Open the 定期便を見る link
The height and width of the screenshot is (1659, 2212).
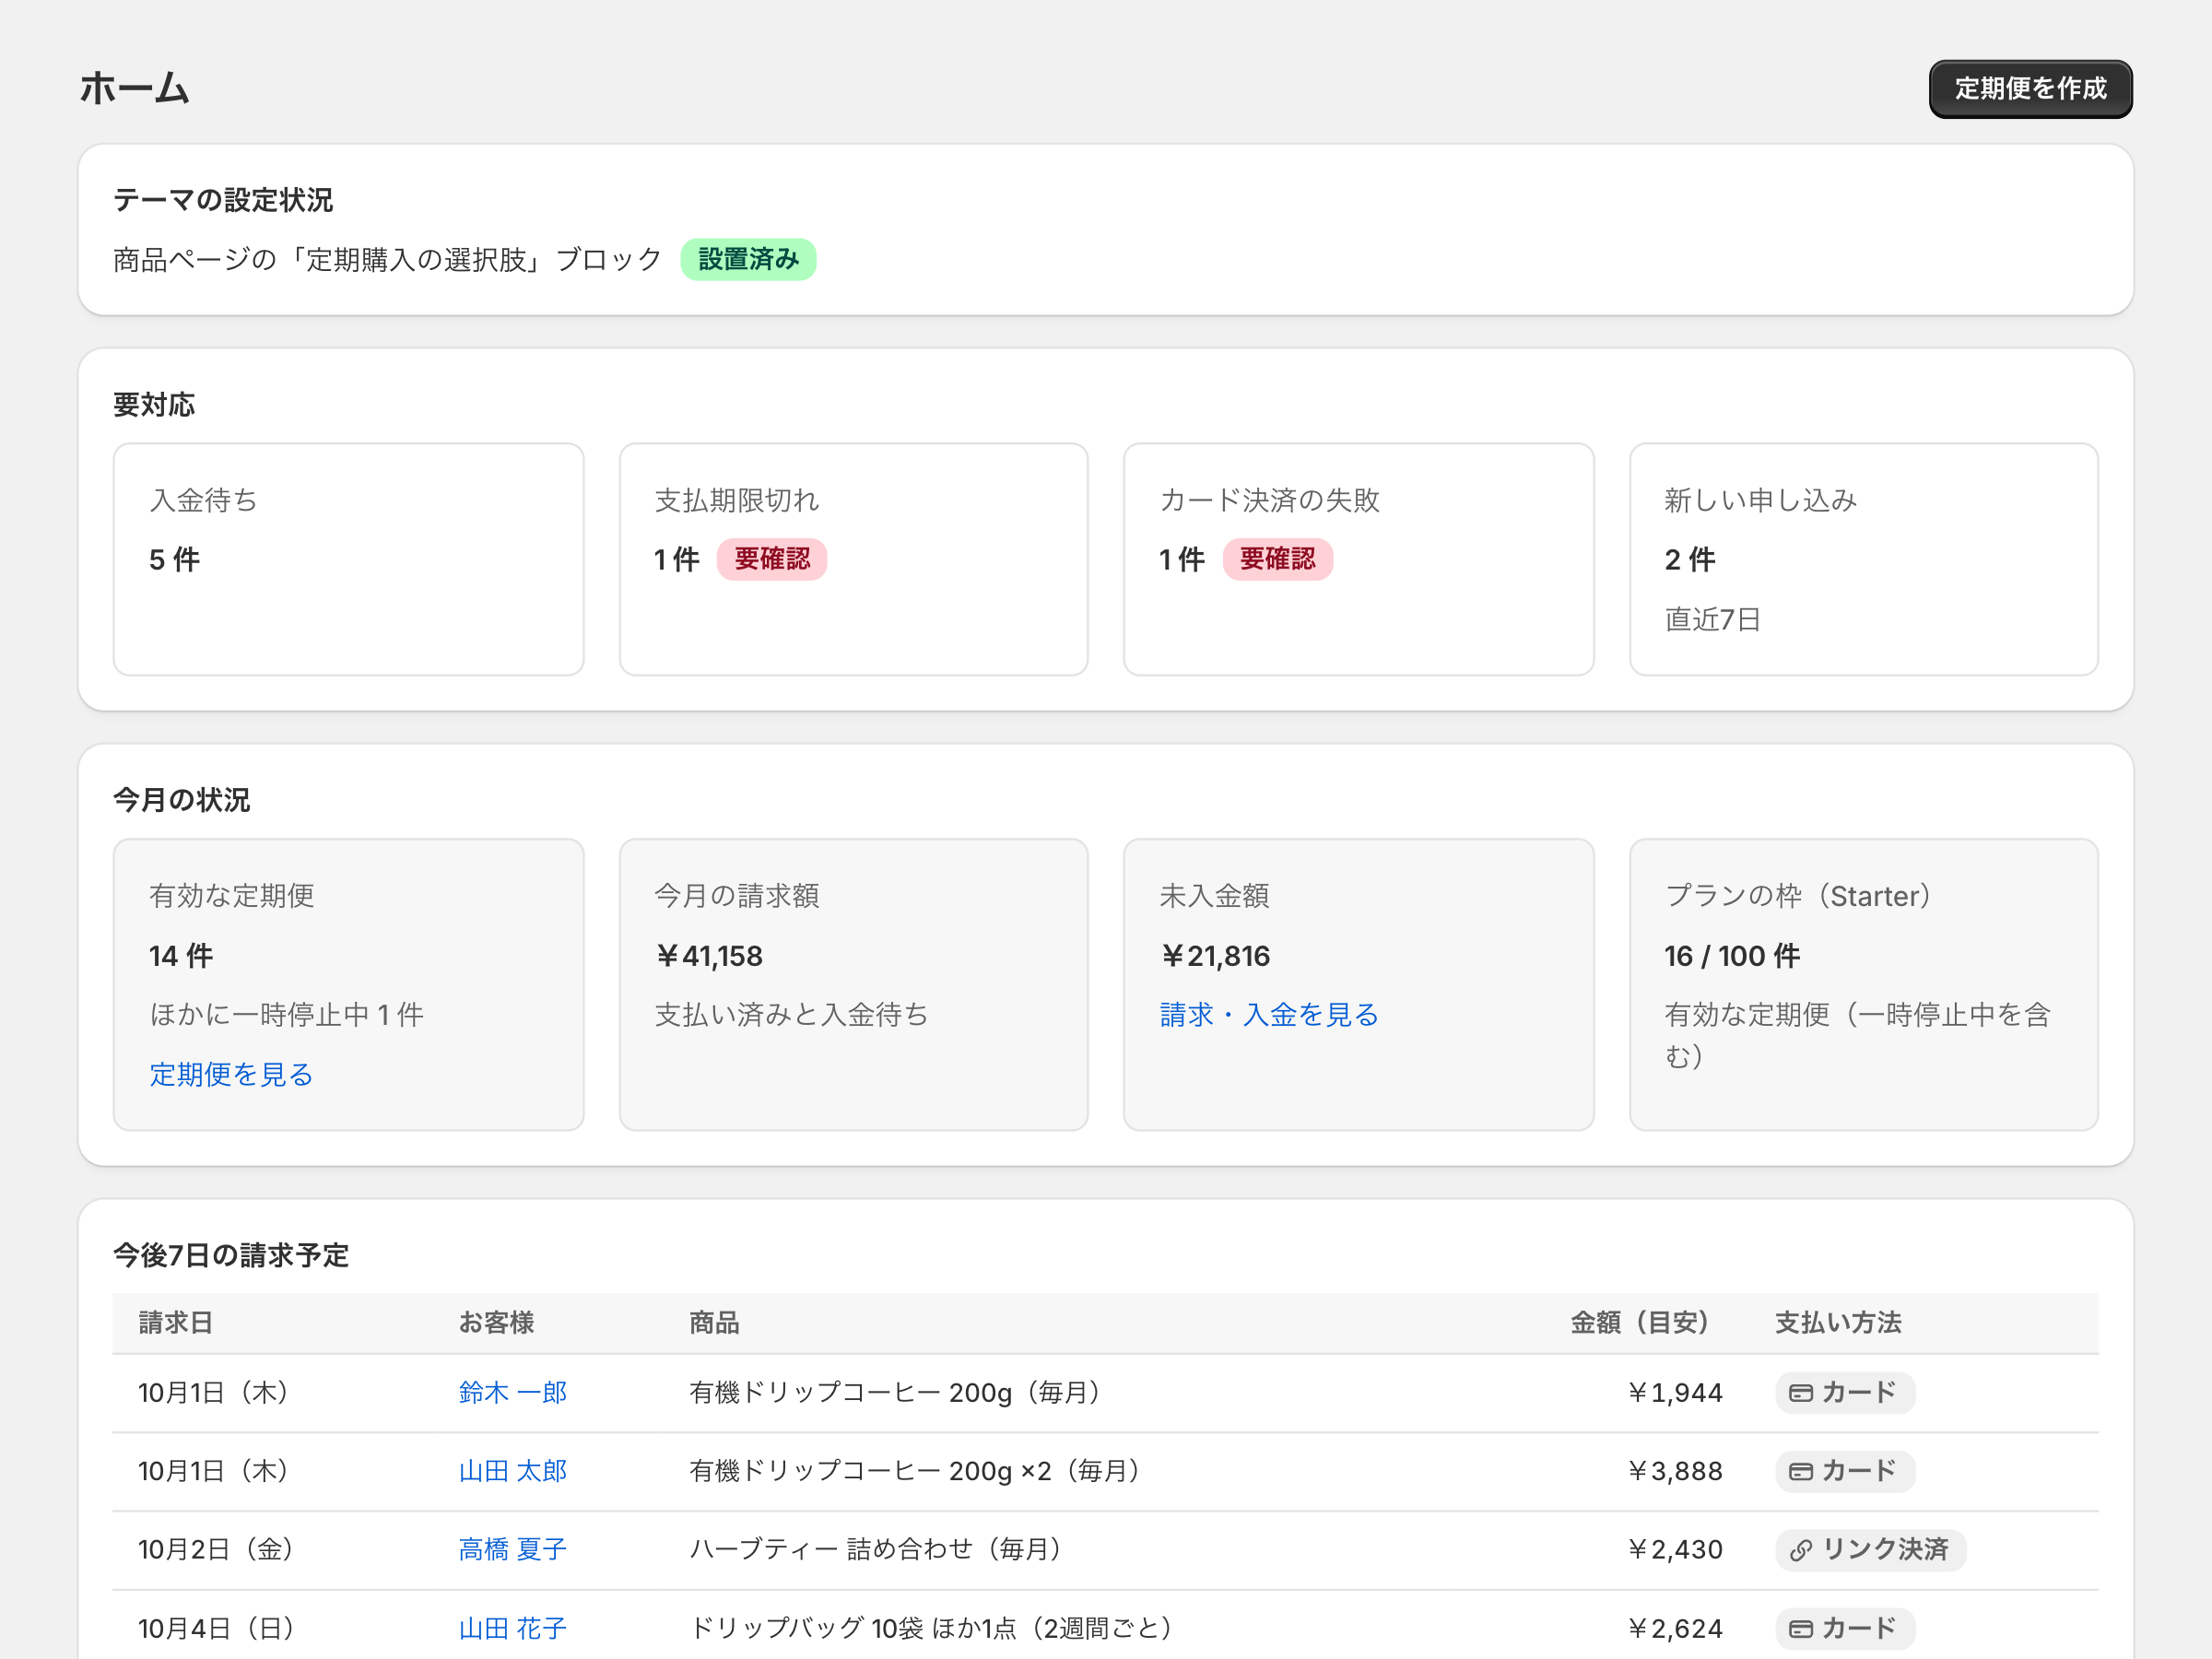coord(231,1074)
